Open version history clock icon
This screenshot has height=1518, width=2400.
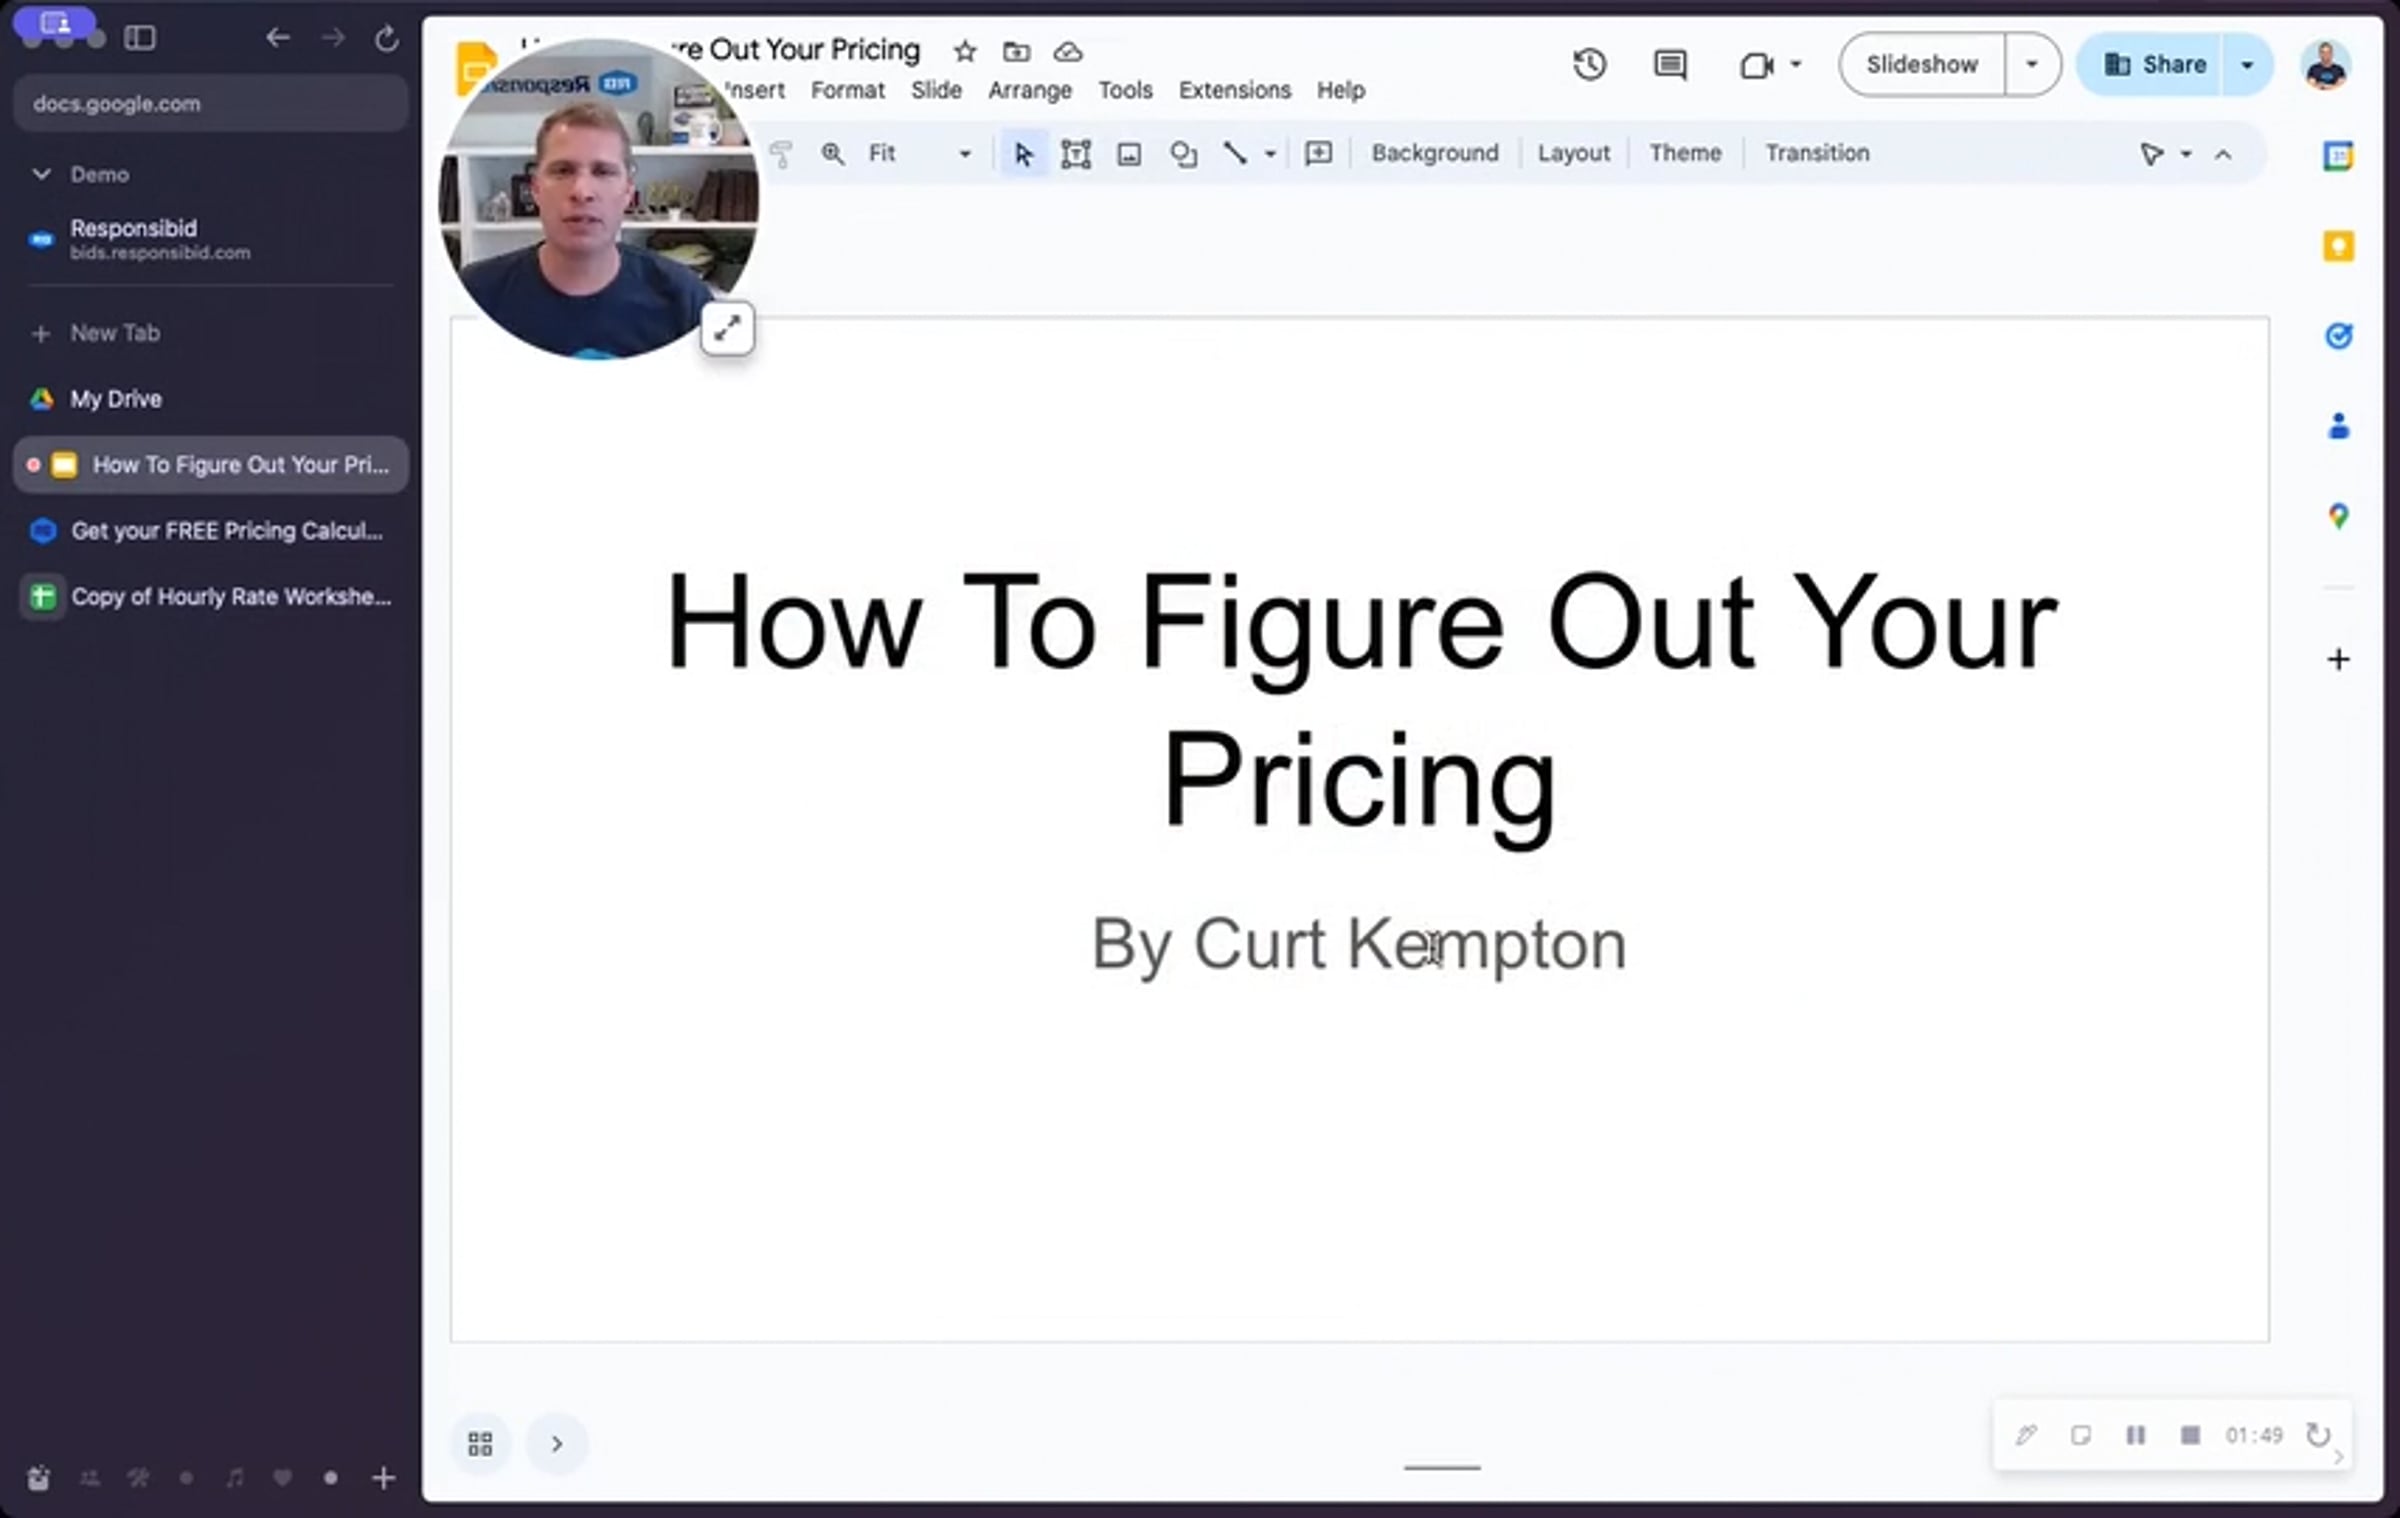click(1589, 65)
